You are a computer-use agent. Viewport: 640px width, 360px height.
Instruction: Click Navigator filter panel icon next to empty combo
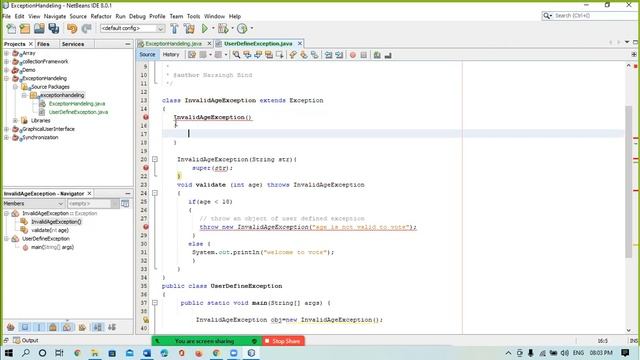point(125,203)
